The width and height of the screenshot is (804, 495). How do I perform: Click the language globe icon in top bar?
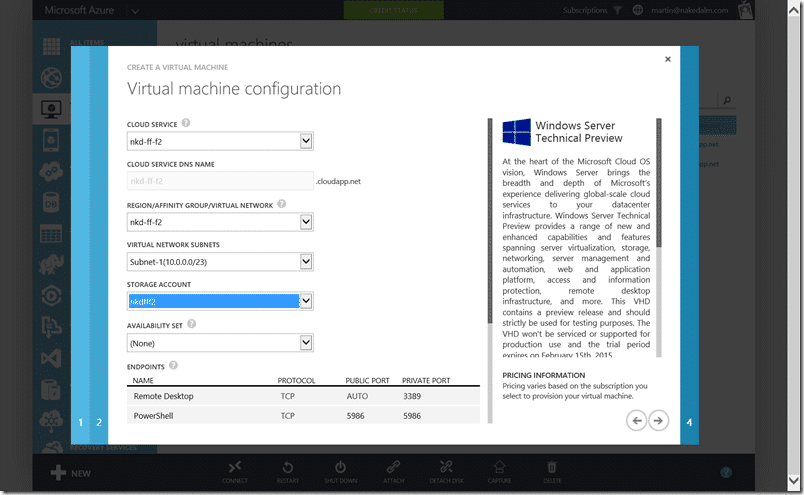[637, 10]
